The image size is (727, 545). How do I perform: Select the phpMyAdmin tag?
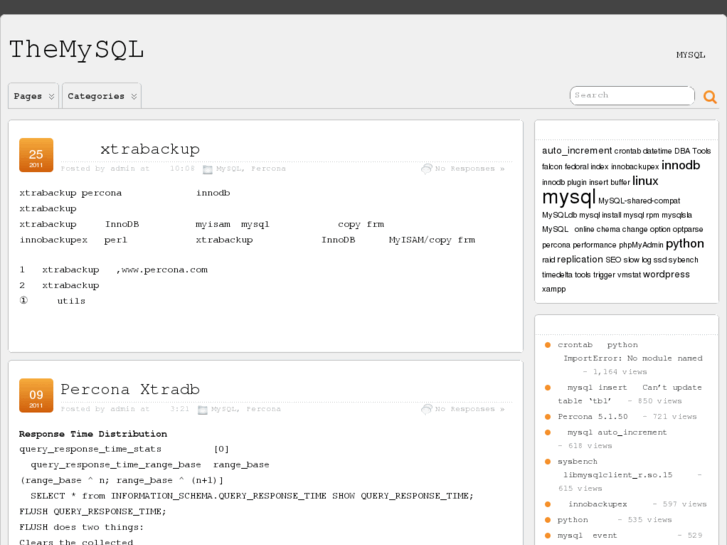pos(641,245)
